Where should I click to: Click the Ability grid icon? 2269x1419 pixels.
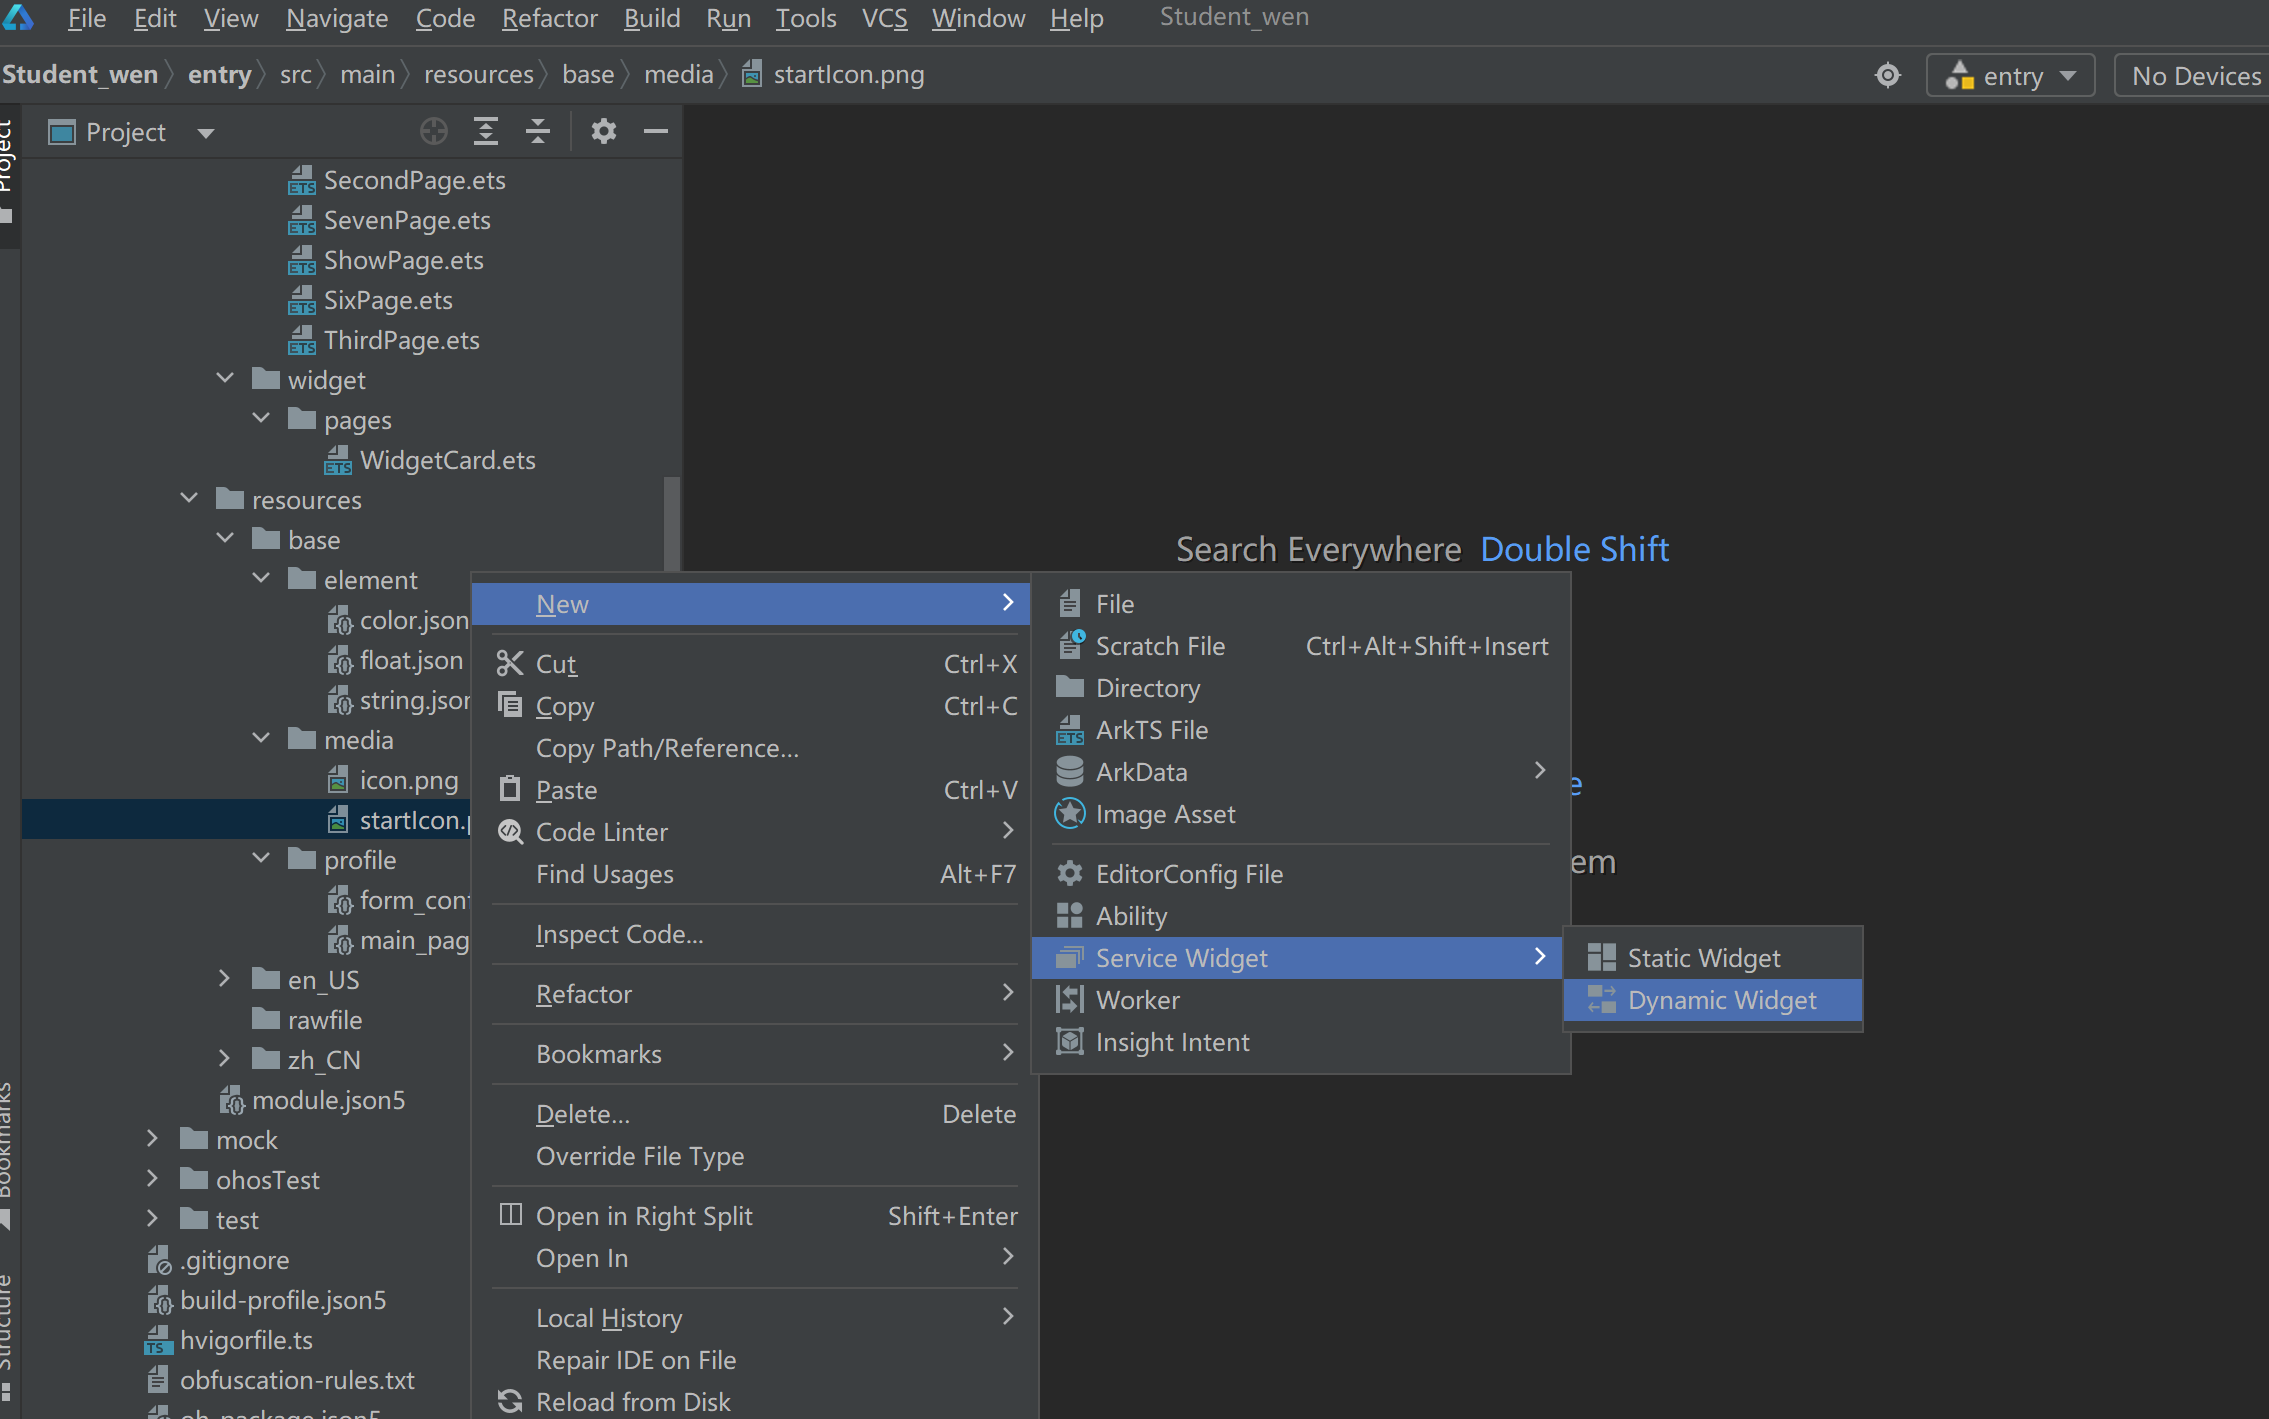pos(1069,915)
